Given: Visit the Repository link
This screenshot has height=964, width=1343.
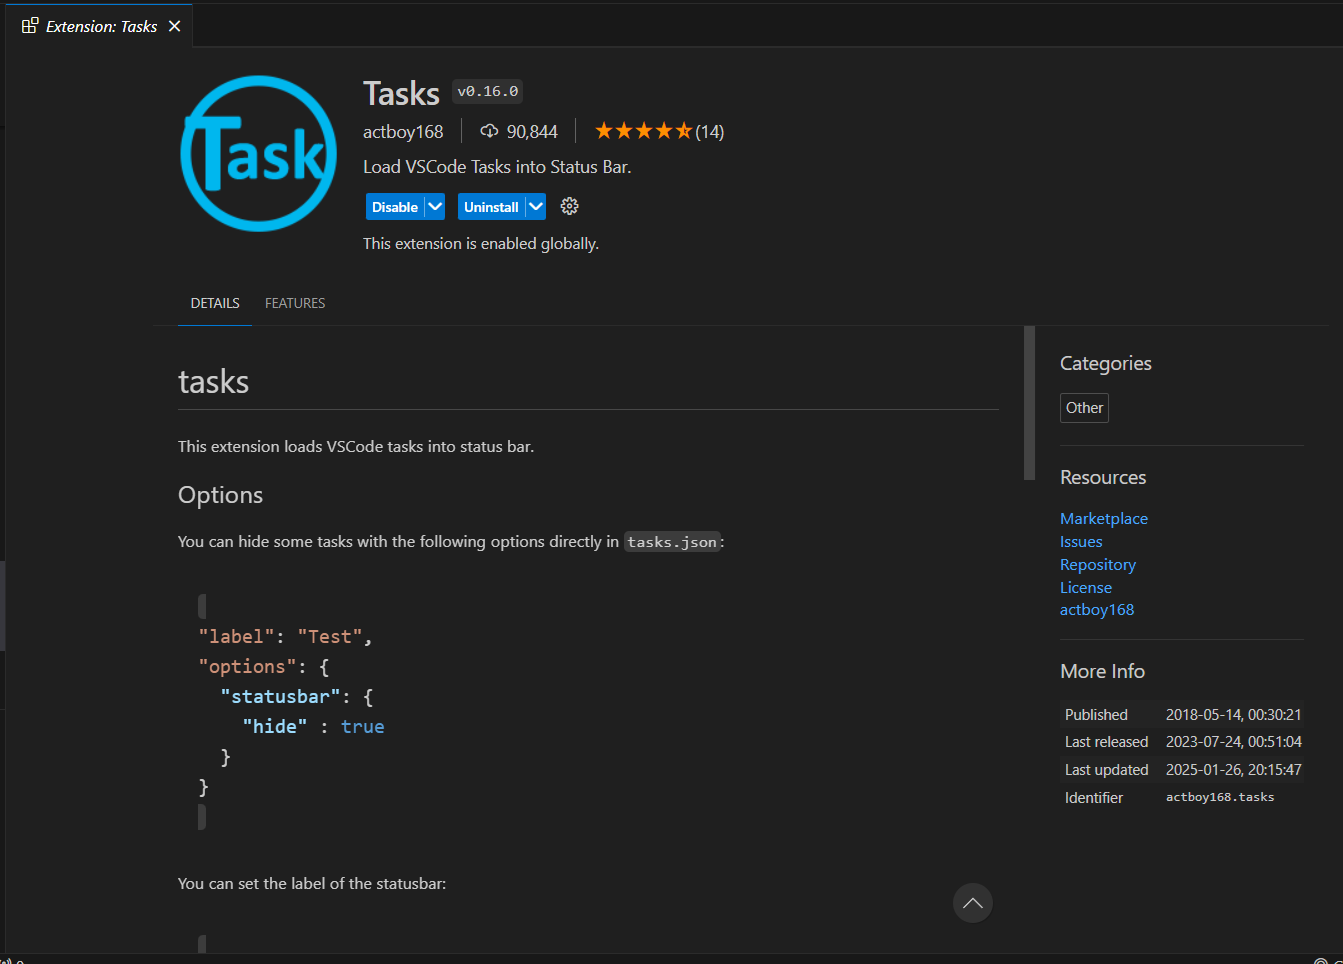Looking at the screenshot, I should point(1097,565).
